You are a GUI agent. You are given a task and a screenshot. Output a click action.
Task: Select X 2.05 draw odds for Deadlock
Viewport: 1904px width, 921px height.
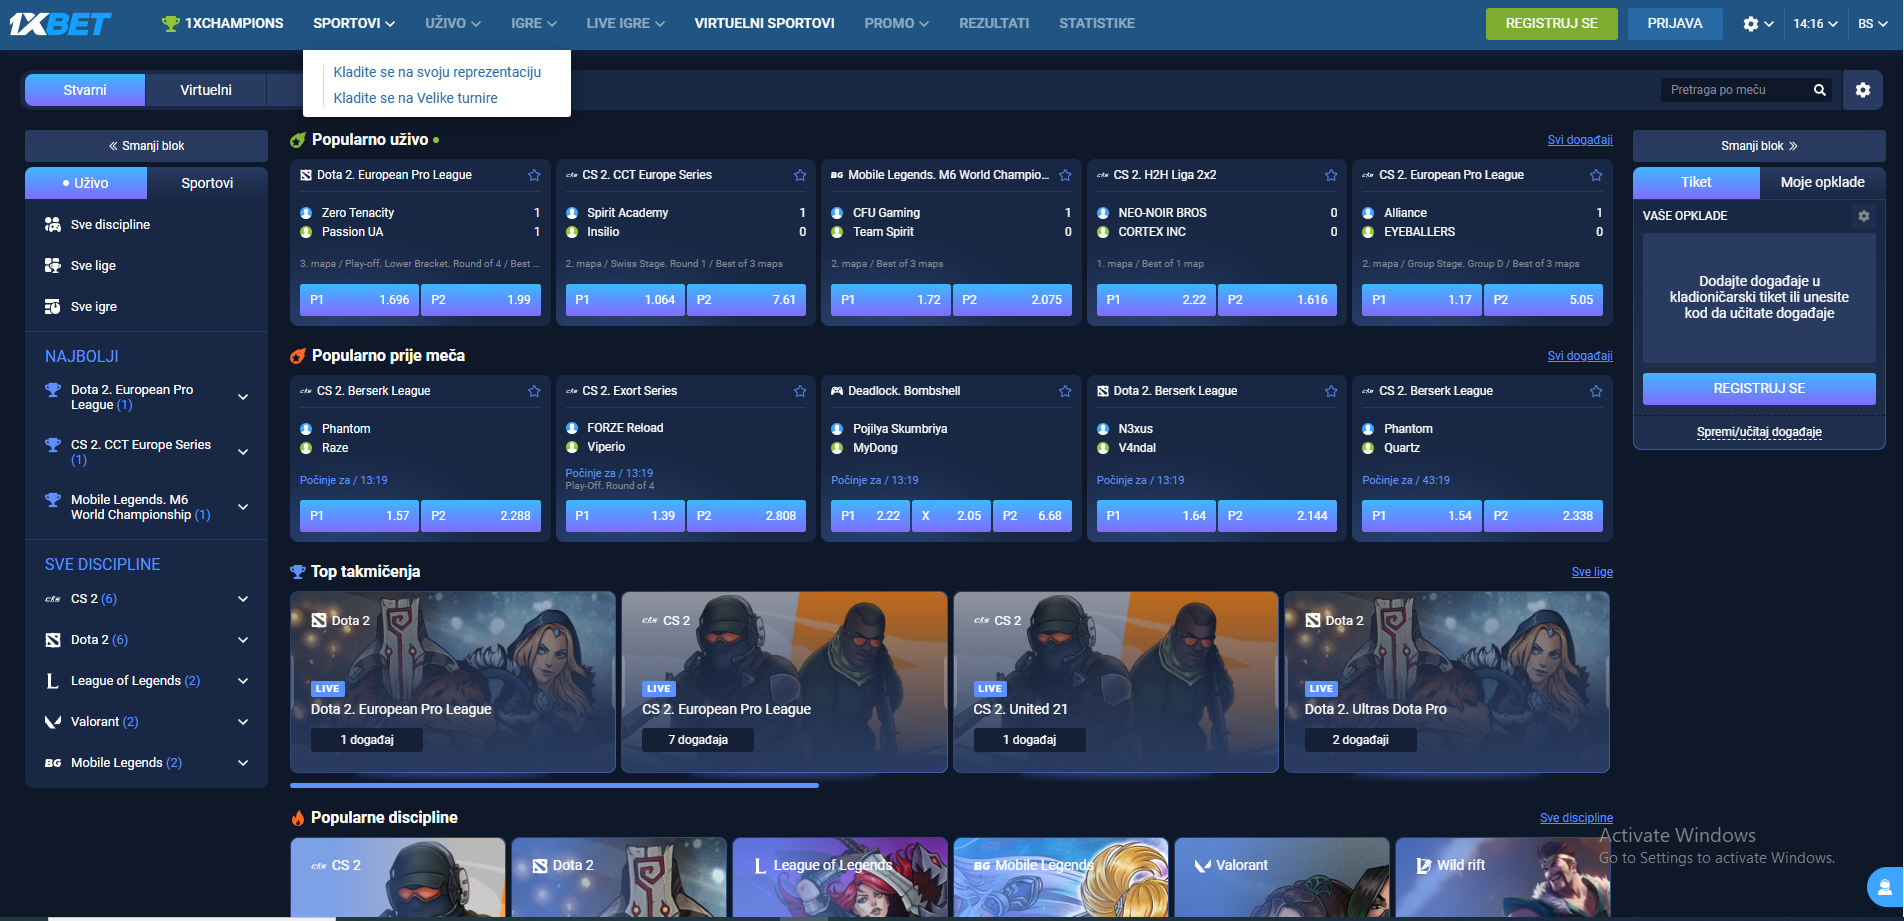pos(951,516)
